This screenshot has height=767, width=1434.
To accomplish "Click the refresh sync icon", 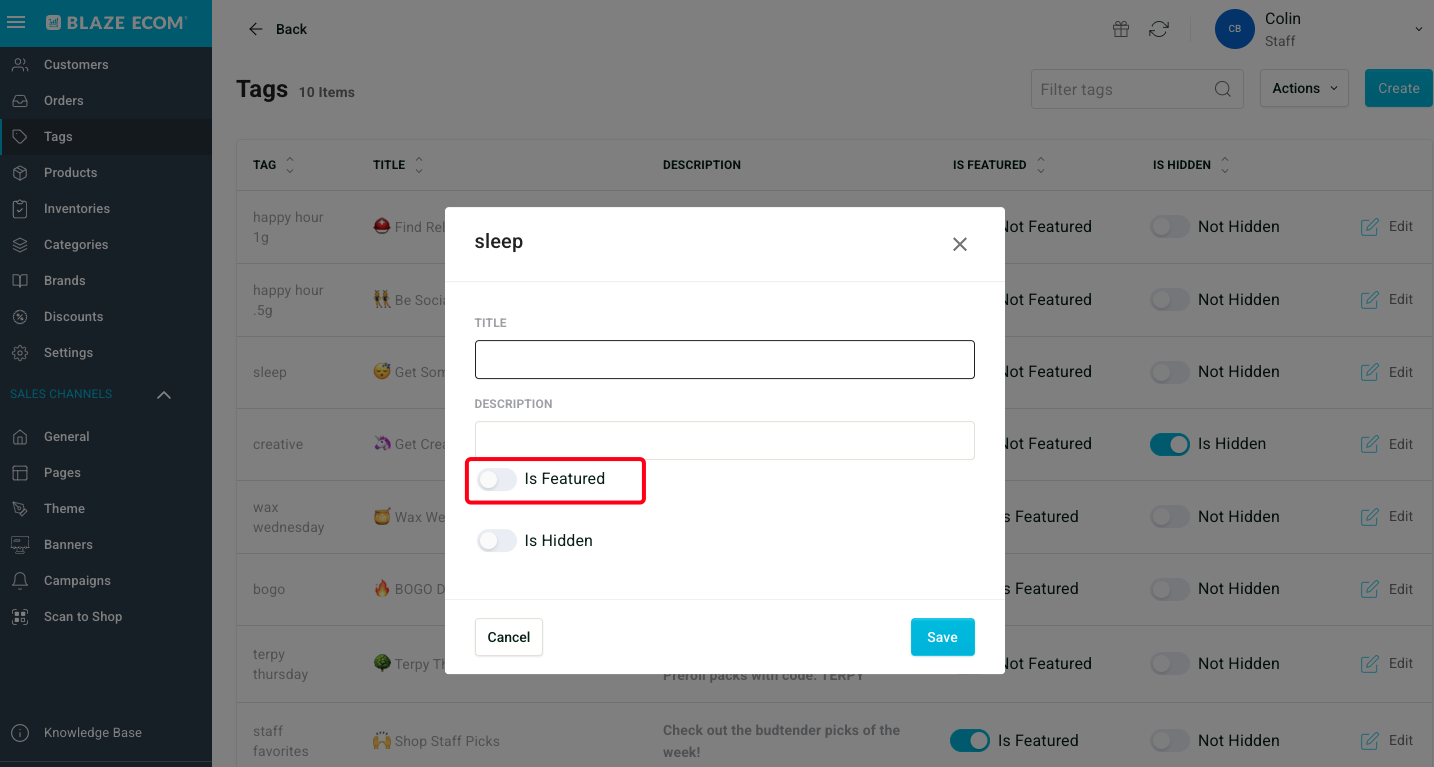I will [x=1159, y=29].
